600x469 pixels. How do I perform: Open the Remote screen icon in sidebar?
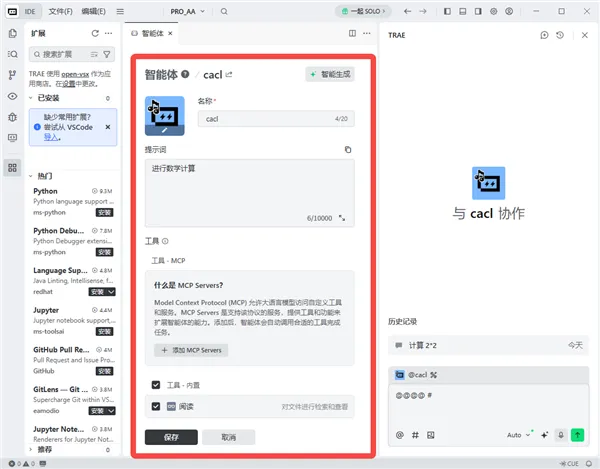[x=12, y=138]
